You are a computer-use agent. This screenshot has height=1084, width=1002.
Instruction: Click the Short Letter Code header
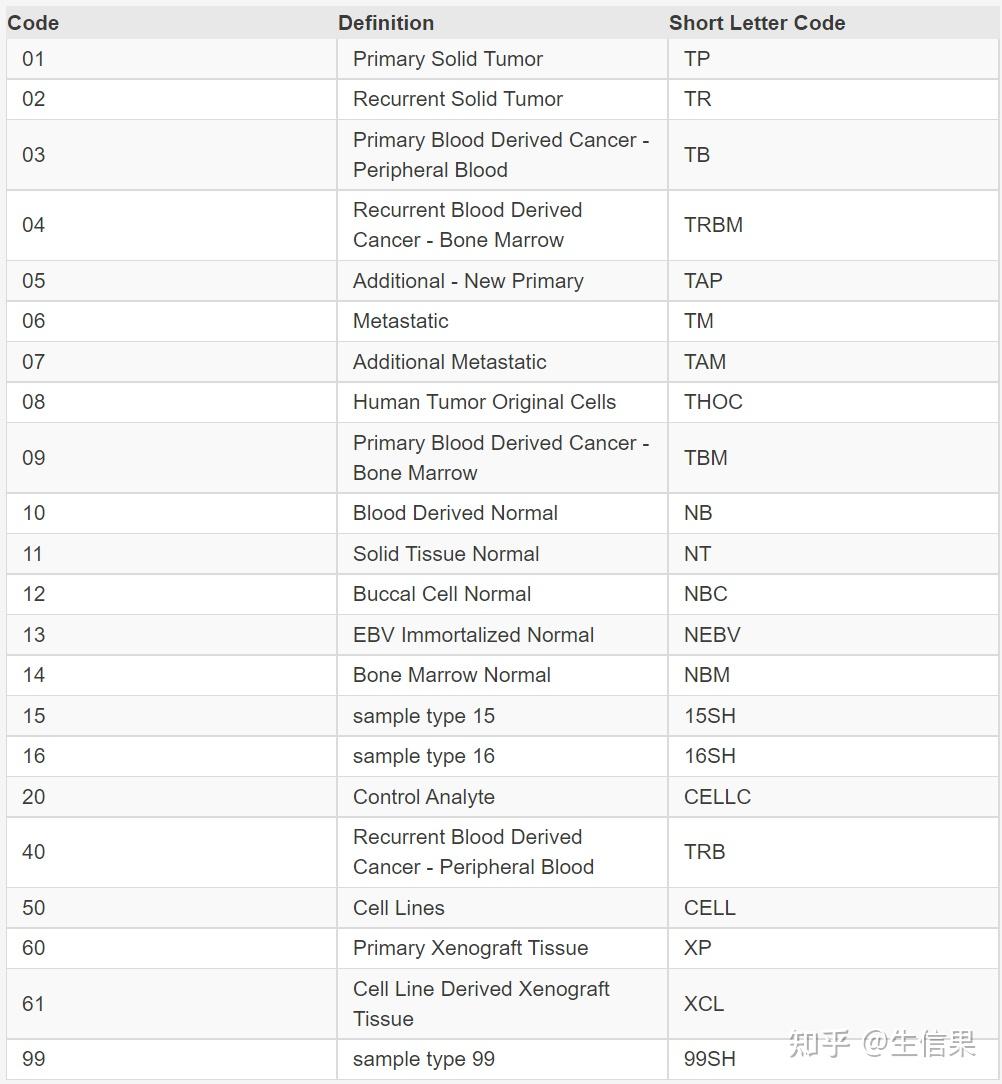click(x=757, y=22)
